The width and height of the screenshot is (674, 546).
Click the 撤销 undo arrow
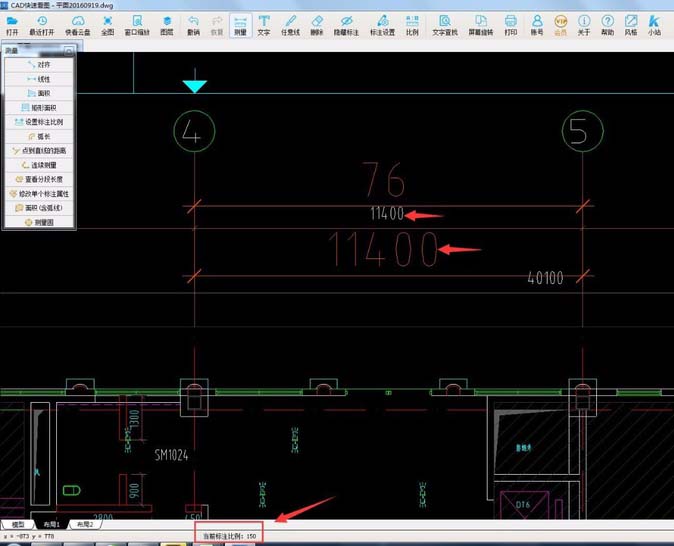tap(193, 25)
